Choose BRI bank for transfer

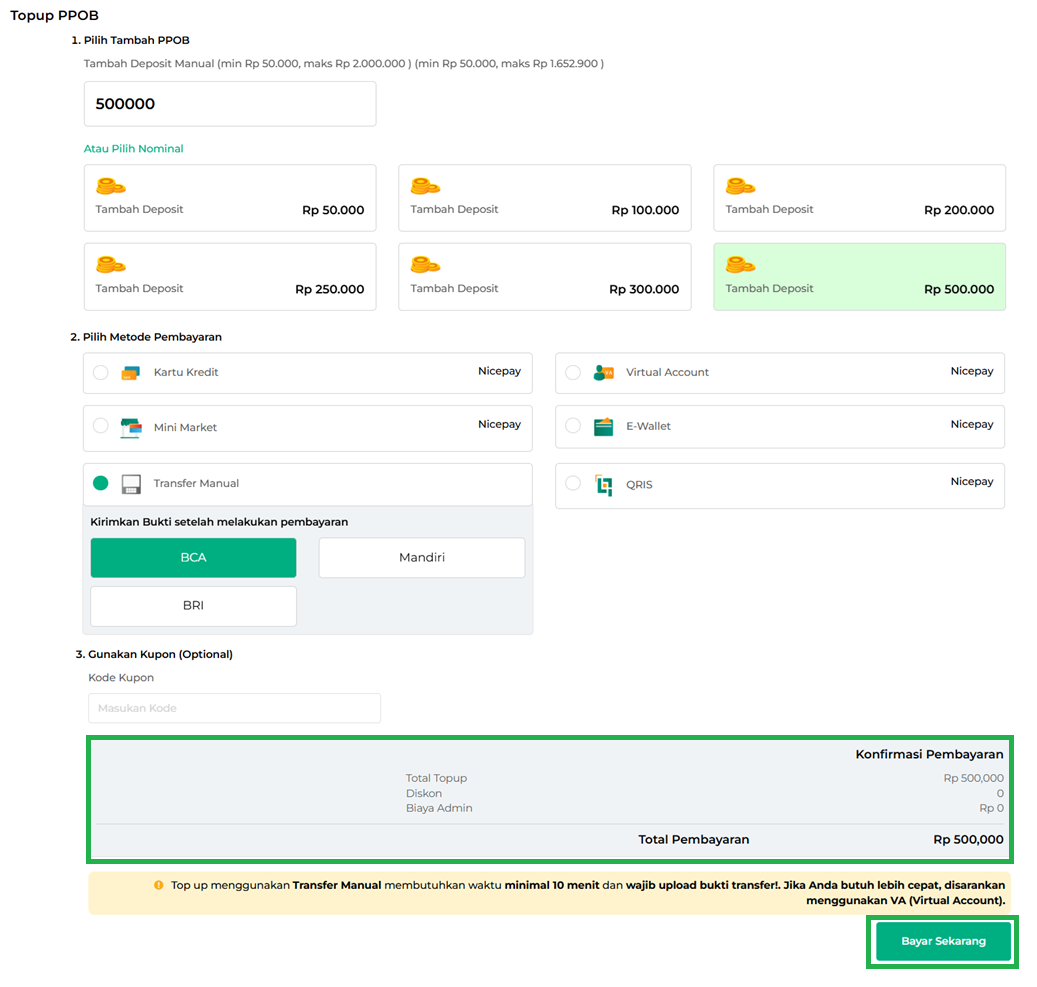tap(193, 606)
